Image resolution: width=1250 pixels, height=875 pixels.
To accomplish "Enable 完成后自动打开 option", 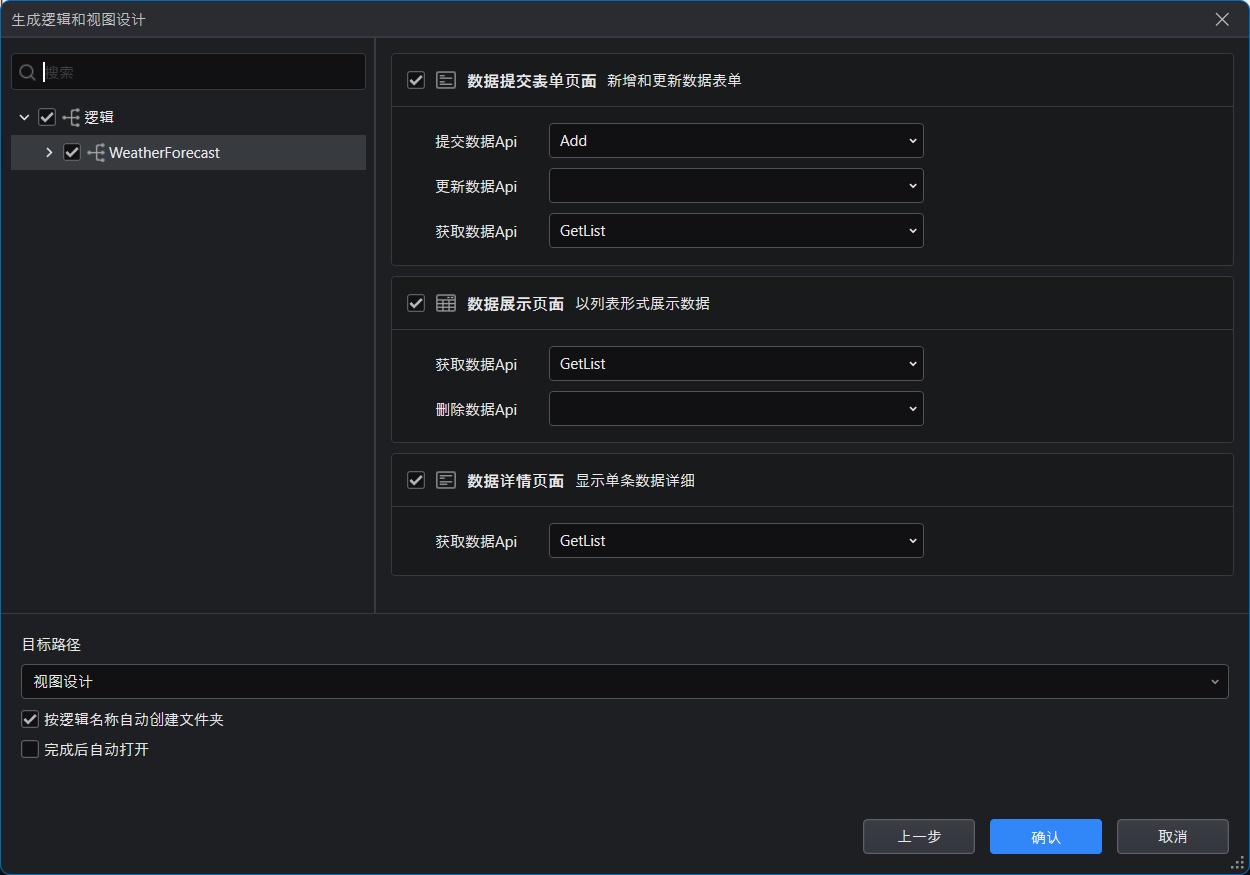I will pyautogui.click(x=30, y=749).
